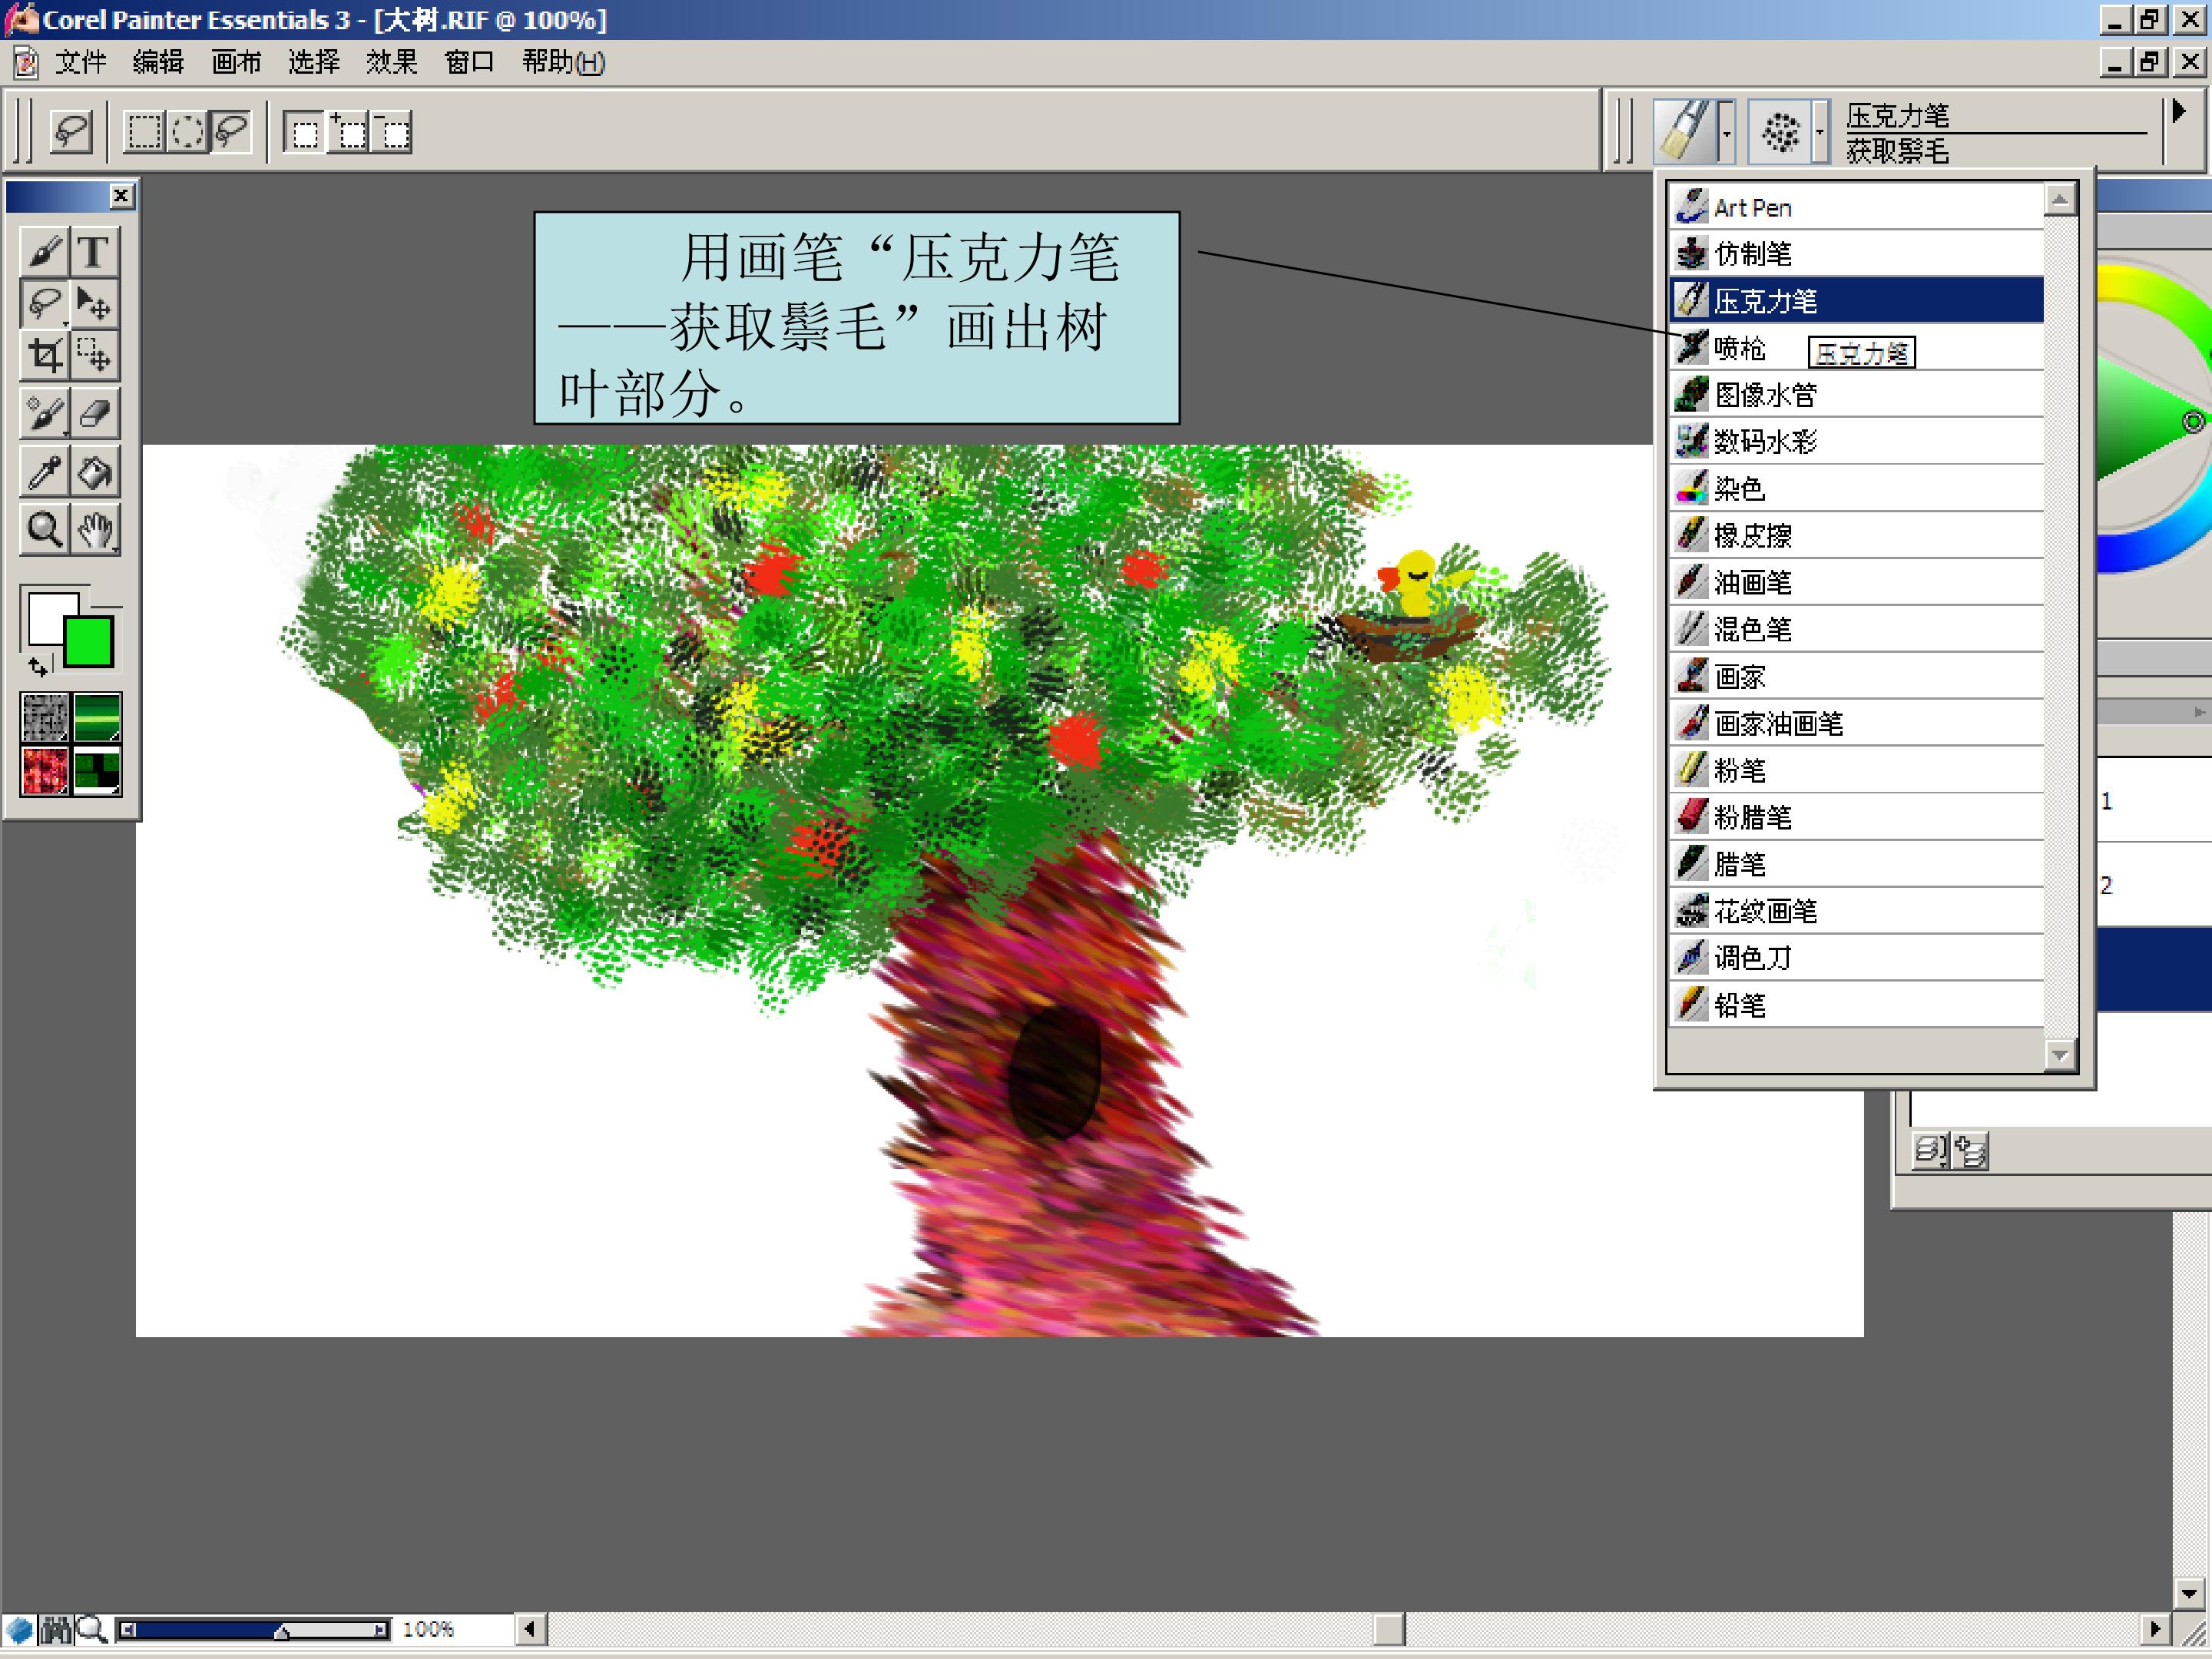Choose oval selection in property bar
Image resolution: width=2212 pixels, height=1659 pixels.
187,131
